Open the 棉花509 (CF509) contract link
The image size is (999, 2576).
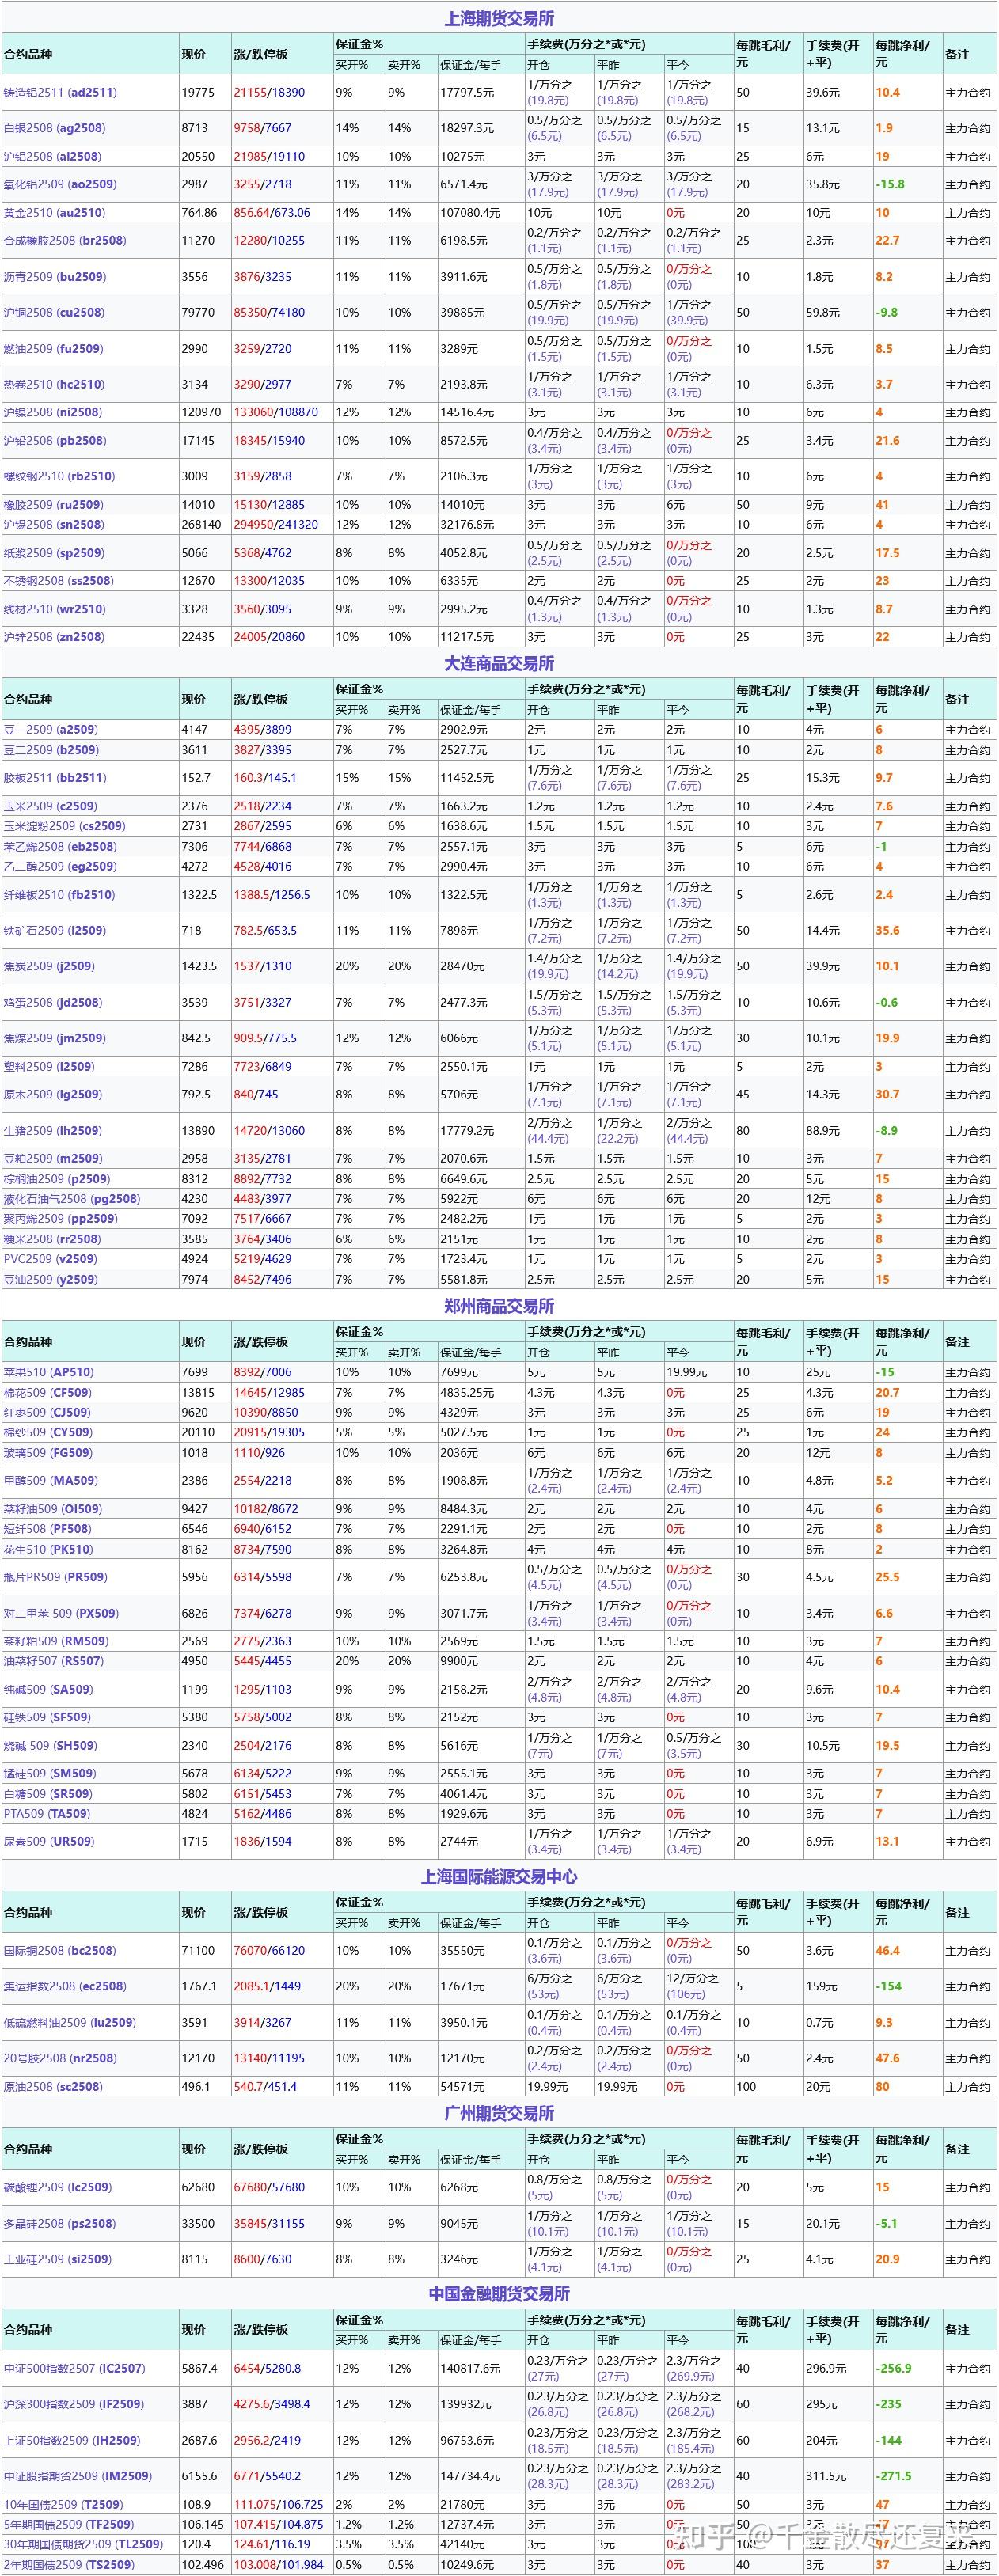[48, 1392]
